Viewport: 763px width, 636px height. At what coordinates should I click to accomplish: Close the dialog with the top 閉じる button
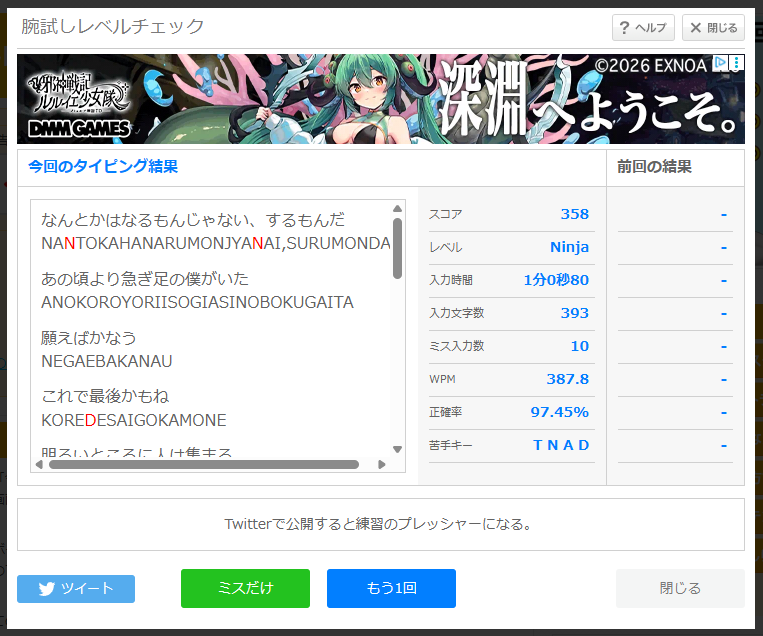point(713,28)
